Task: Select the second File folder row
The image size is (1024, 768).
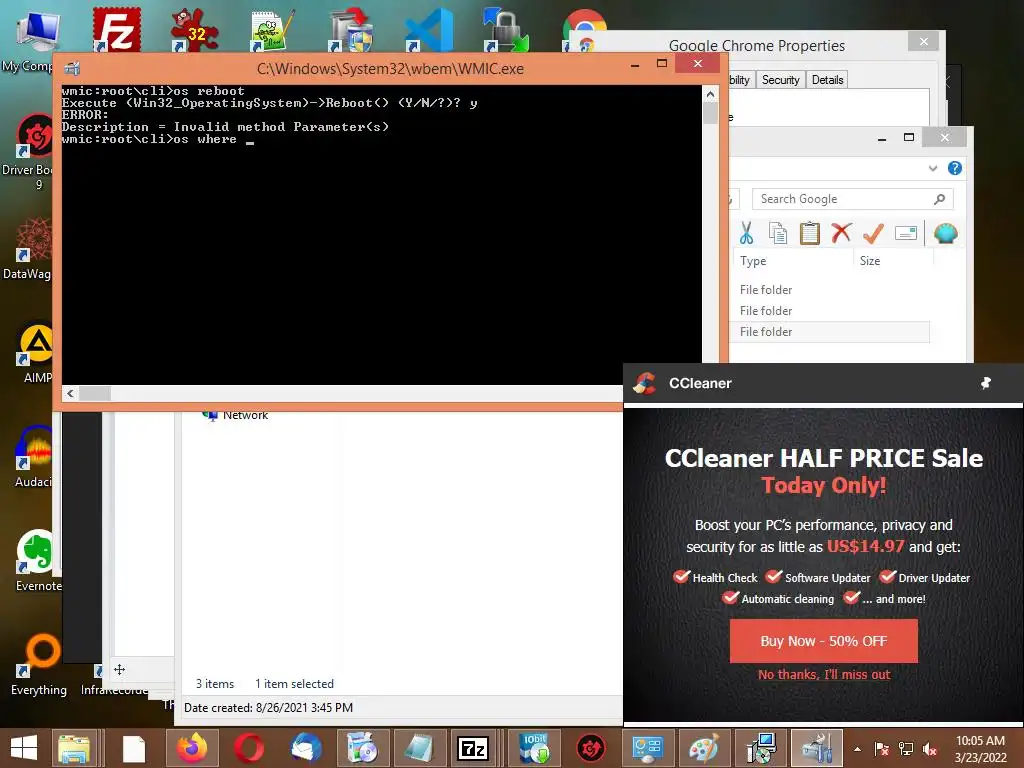Action: point(831,311)
